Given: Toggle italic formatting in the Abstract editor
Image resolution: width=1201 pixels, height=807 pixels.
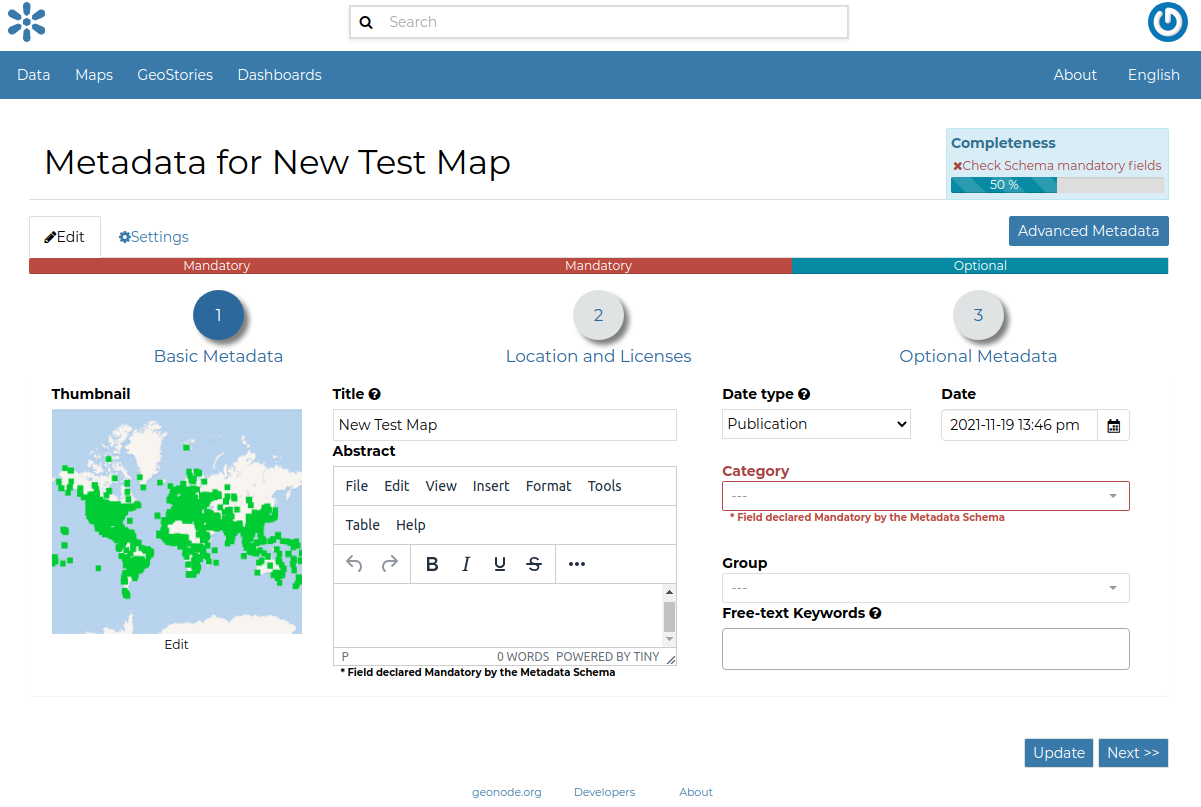Looking at the screenshot, I should pos(465,563).
